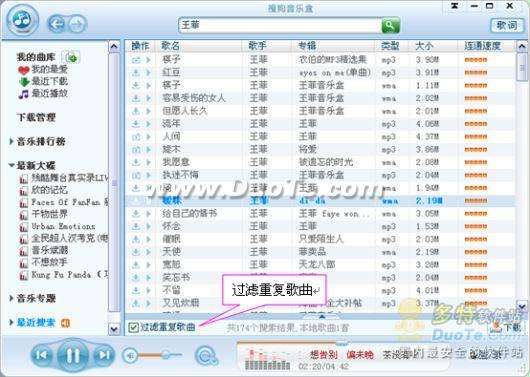Click download icon for 我愿意 row
This screenshot has width=530, height=377.
136,162
